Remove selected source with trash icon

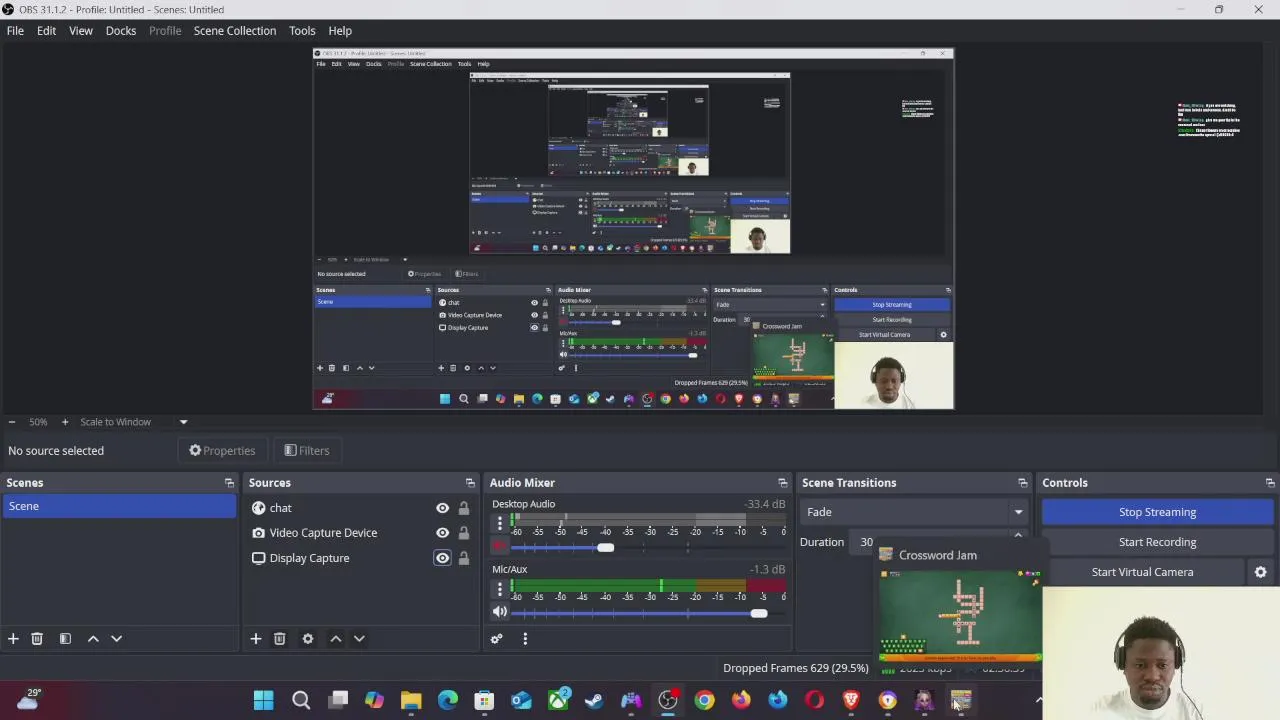(x=280, y=638)
